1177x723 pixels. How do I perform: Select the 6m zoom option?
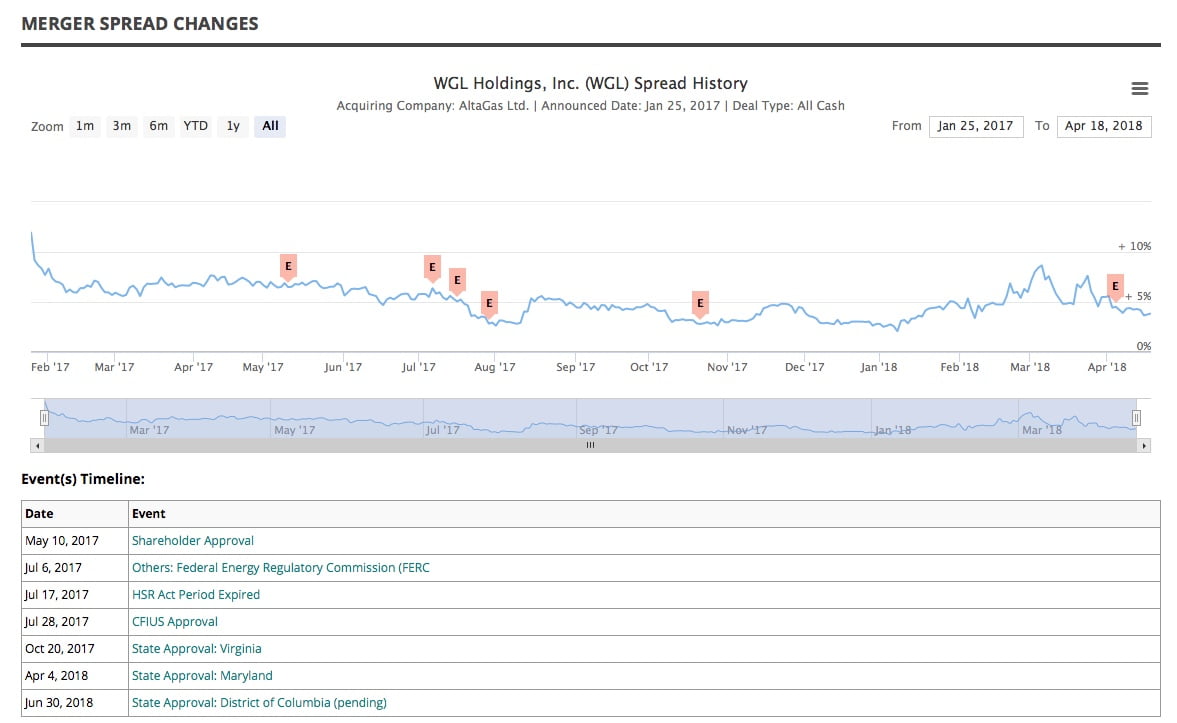(158, 126)
